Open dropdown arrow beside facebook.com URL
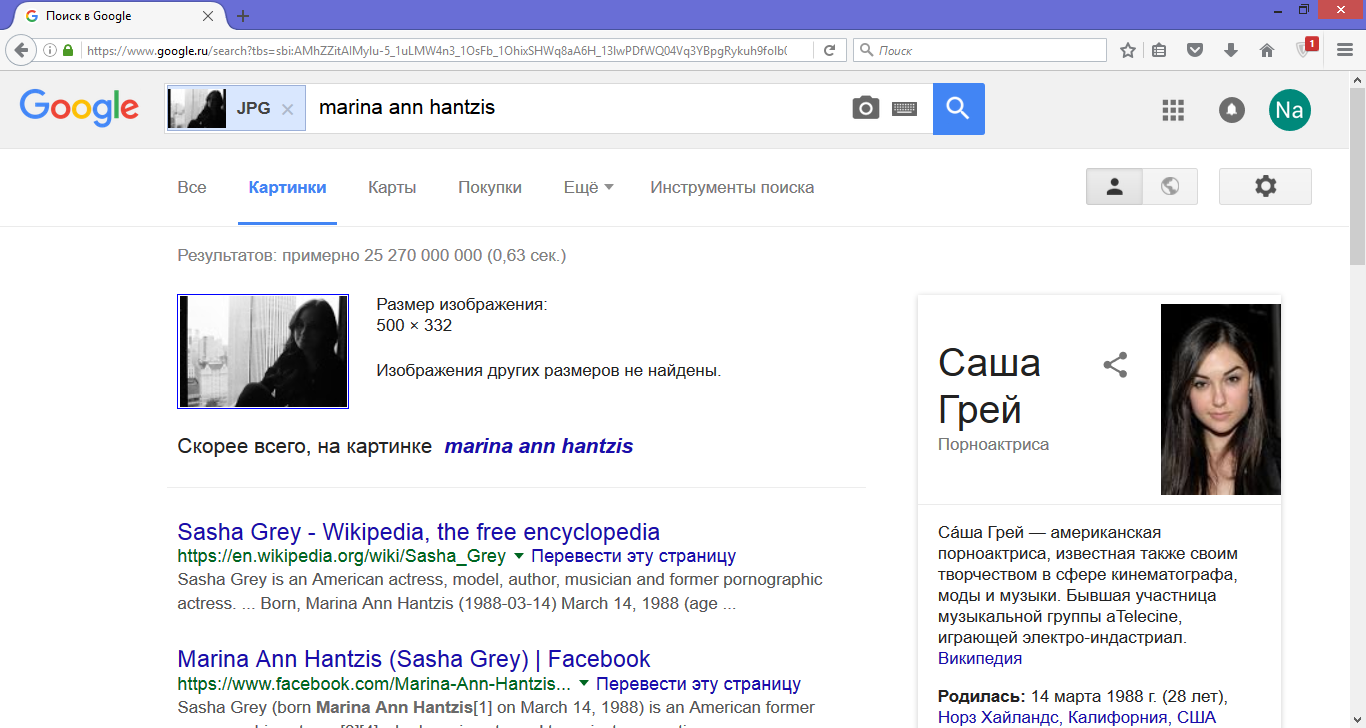Screen dimensions: 1366x728 (584, 684)
